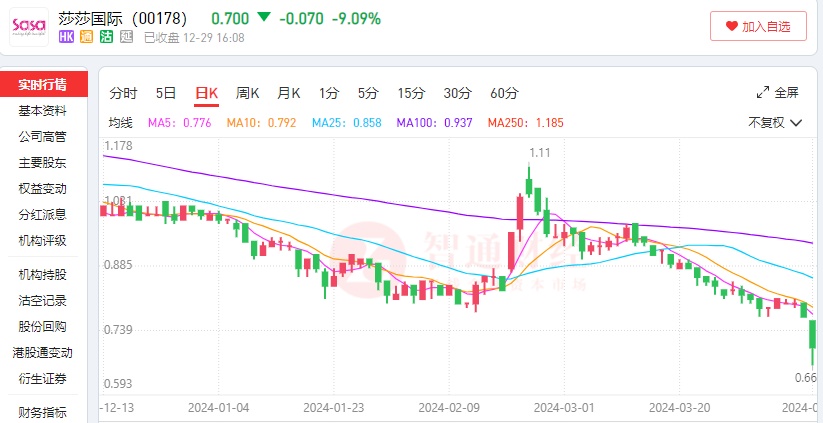The width and height of the screenshot is (823, 423).
Task: Click the Sasa company logo
Action: coord(29,27)
